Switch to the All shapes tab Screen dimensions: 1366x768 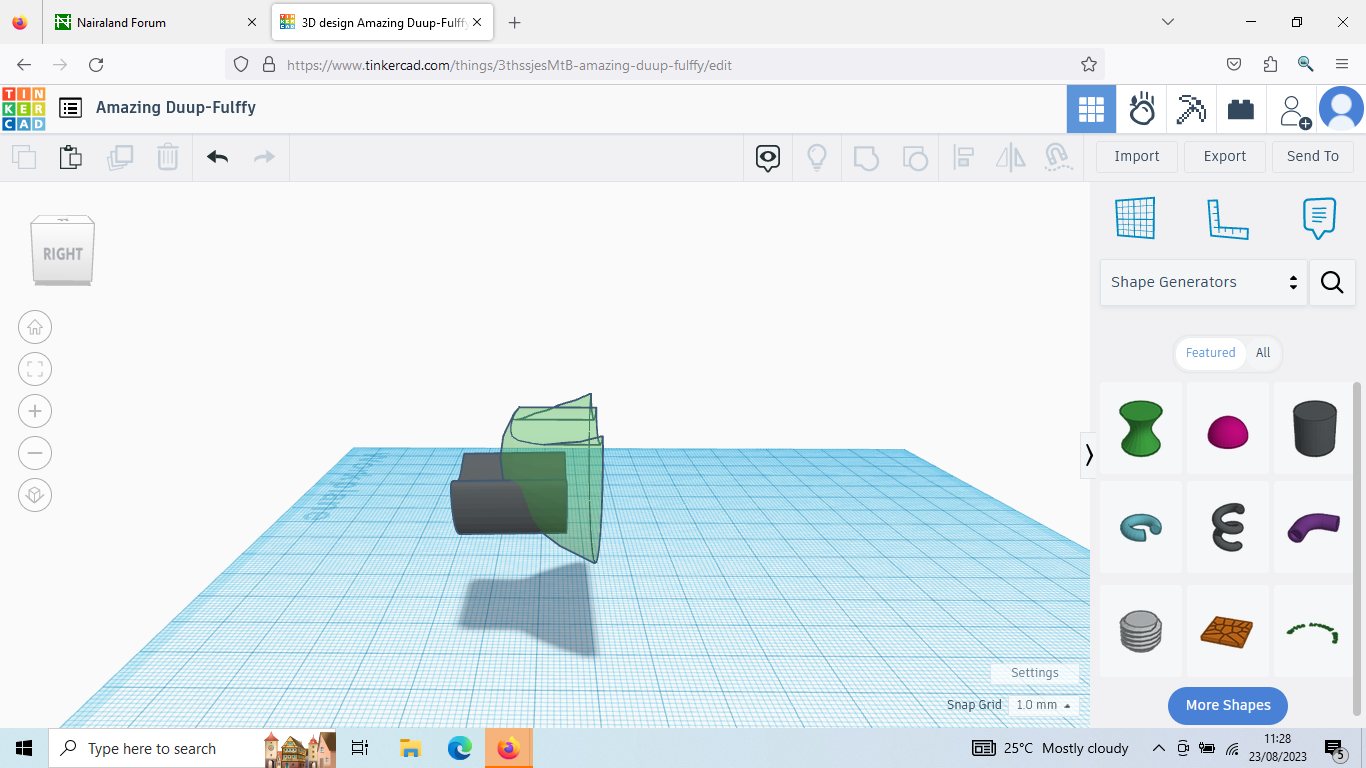[1263, 353]
